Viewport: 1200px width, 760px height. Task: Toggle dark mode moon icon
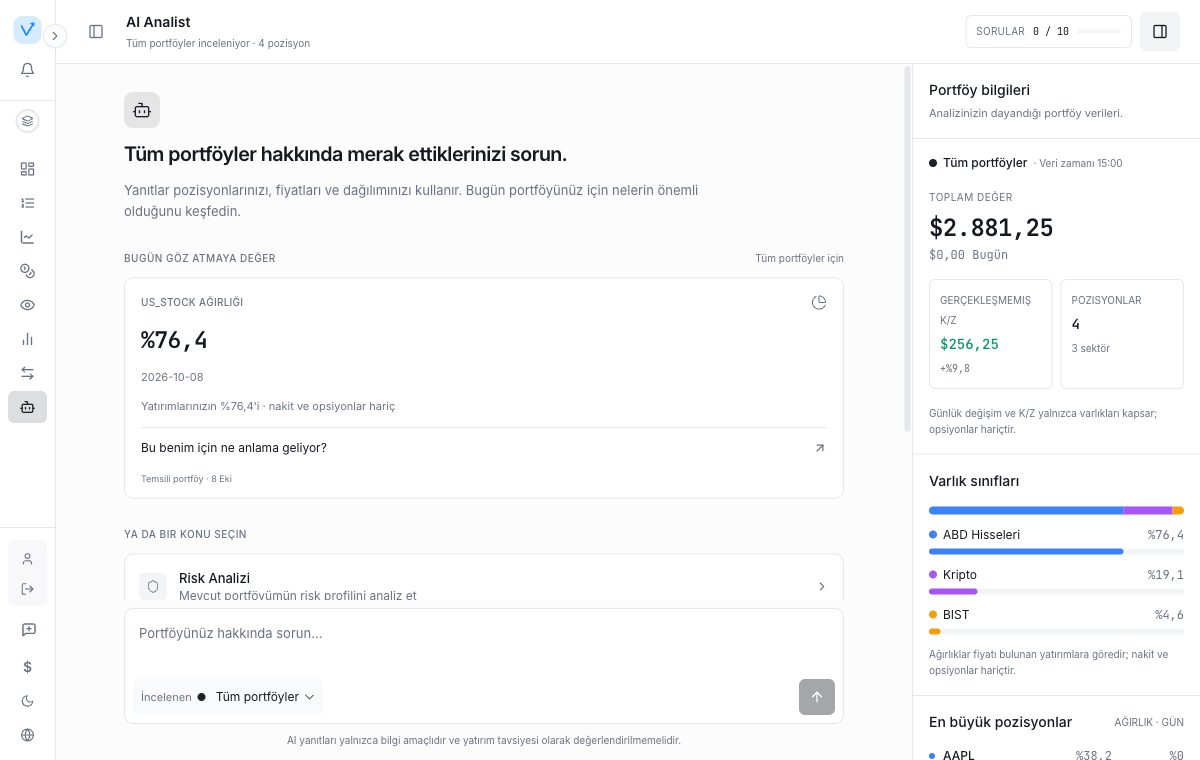coord(27,701)
